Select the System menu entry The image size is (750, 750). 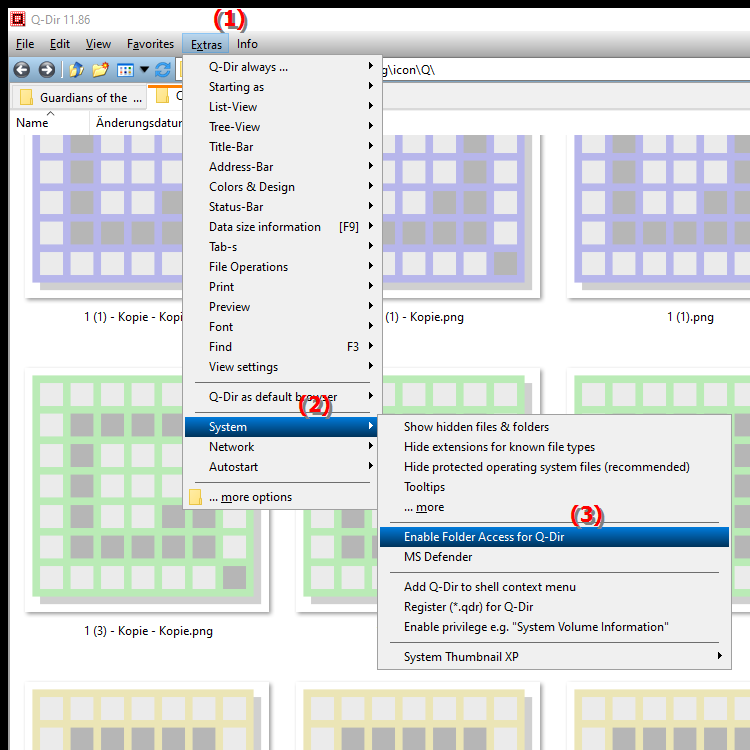click(281, 427)
